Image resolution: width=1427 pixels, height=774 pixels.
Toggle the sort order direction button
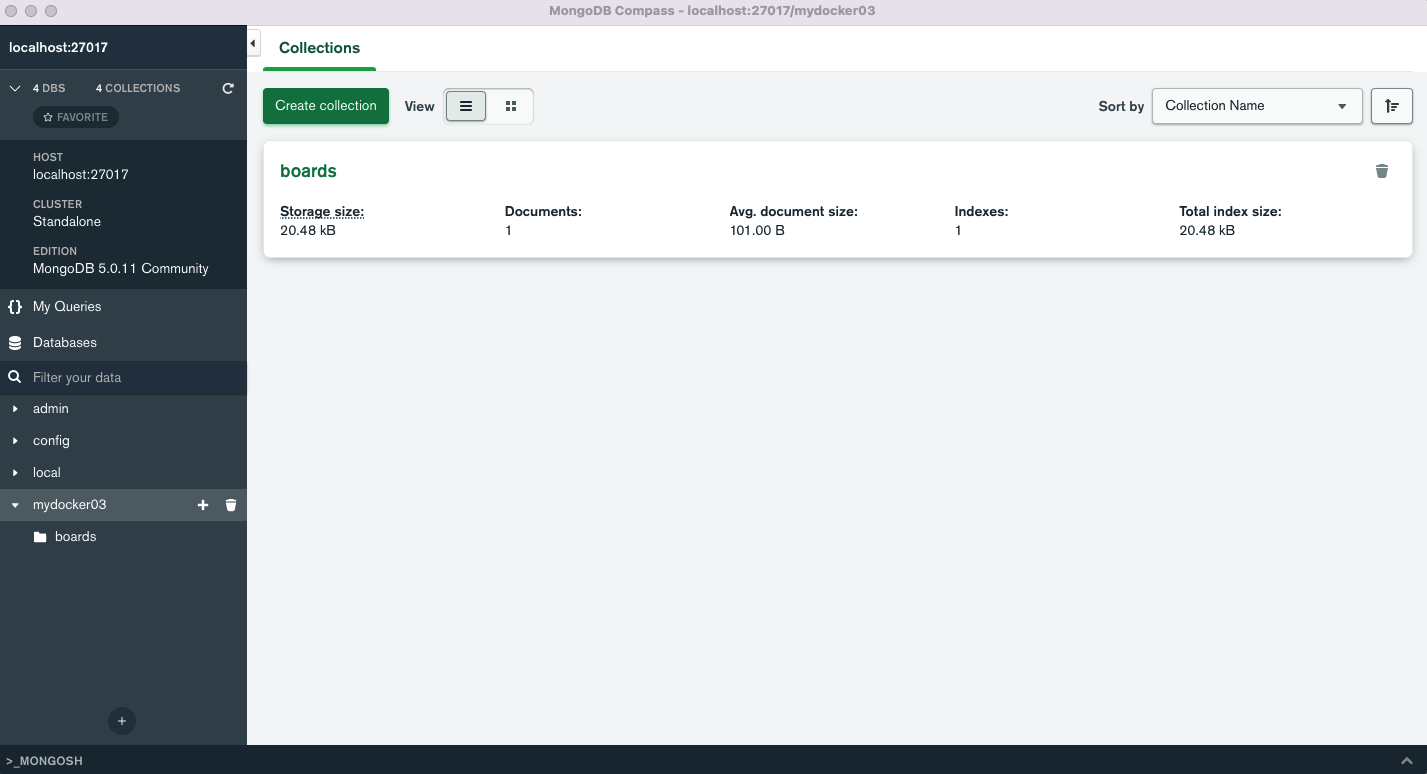pos(1391,106)
